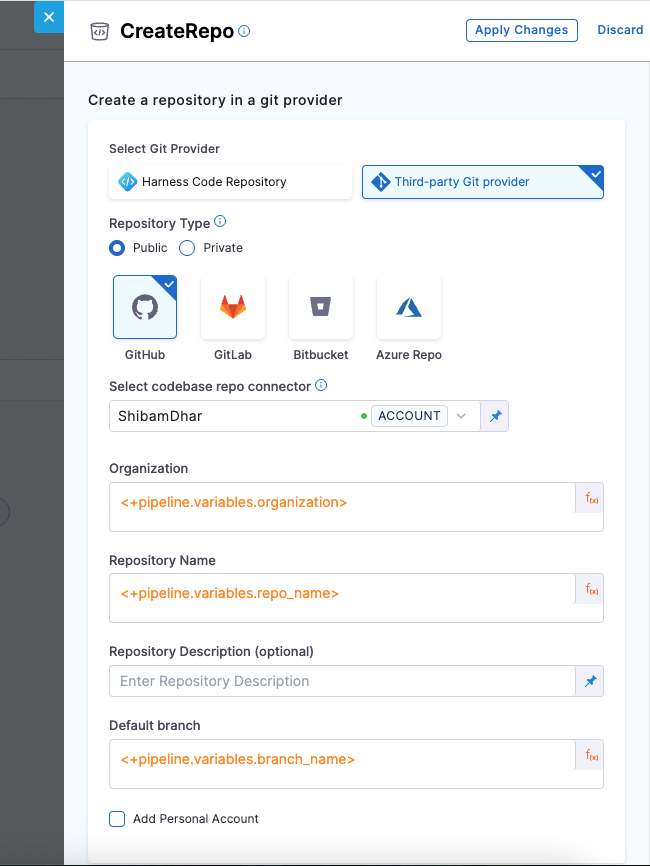Open expression editor for Repository Name field
The width and height of the screenshot is (650, 866).
[589, 590]
